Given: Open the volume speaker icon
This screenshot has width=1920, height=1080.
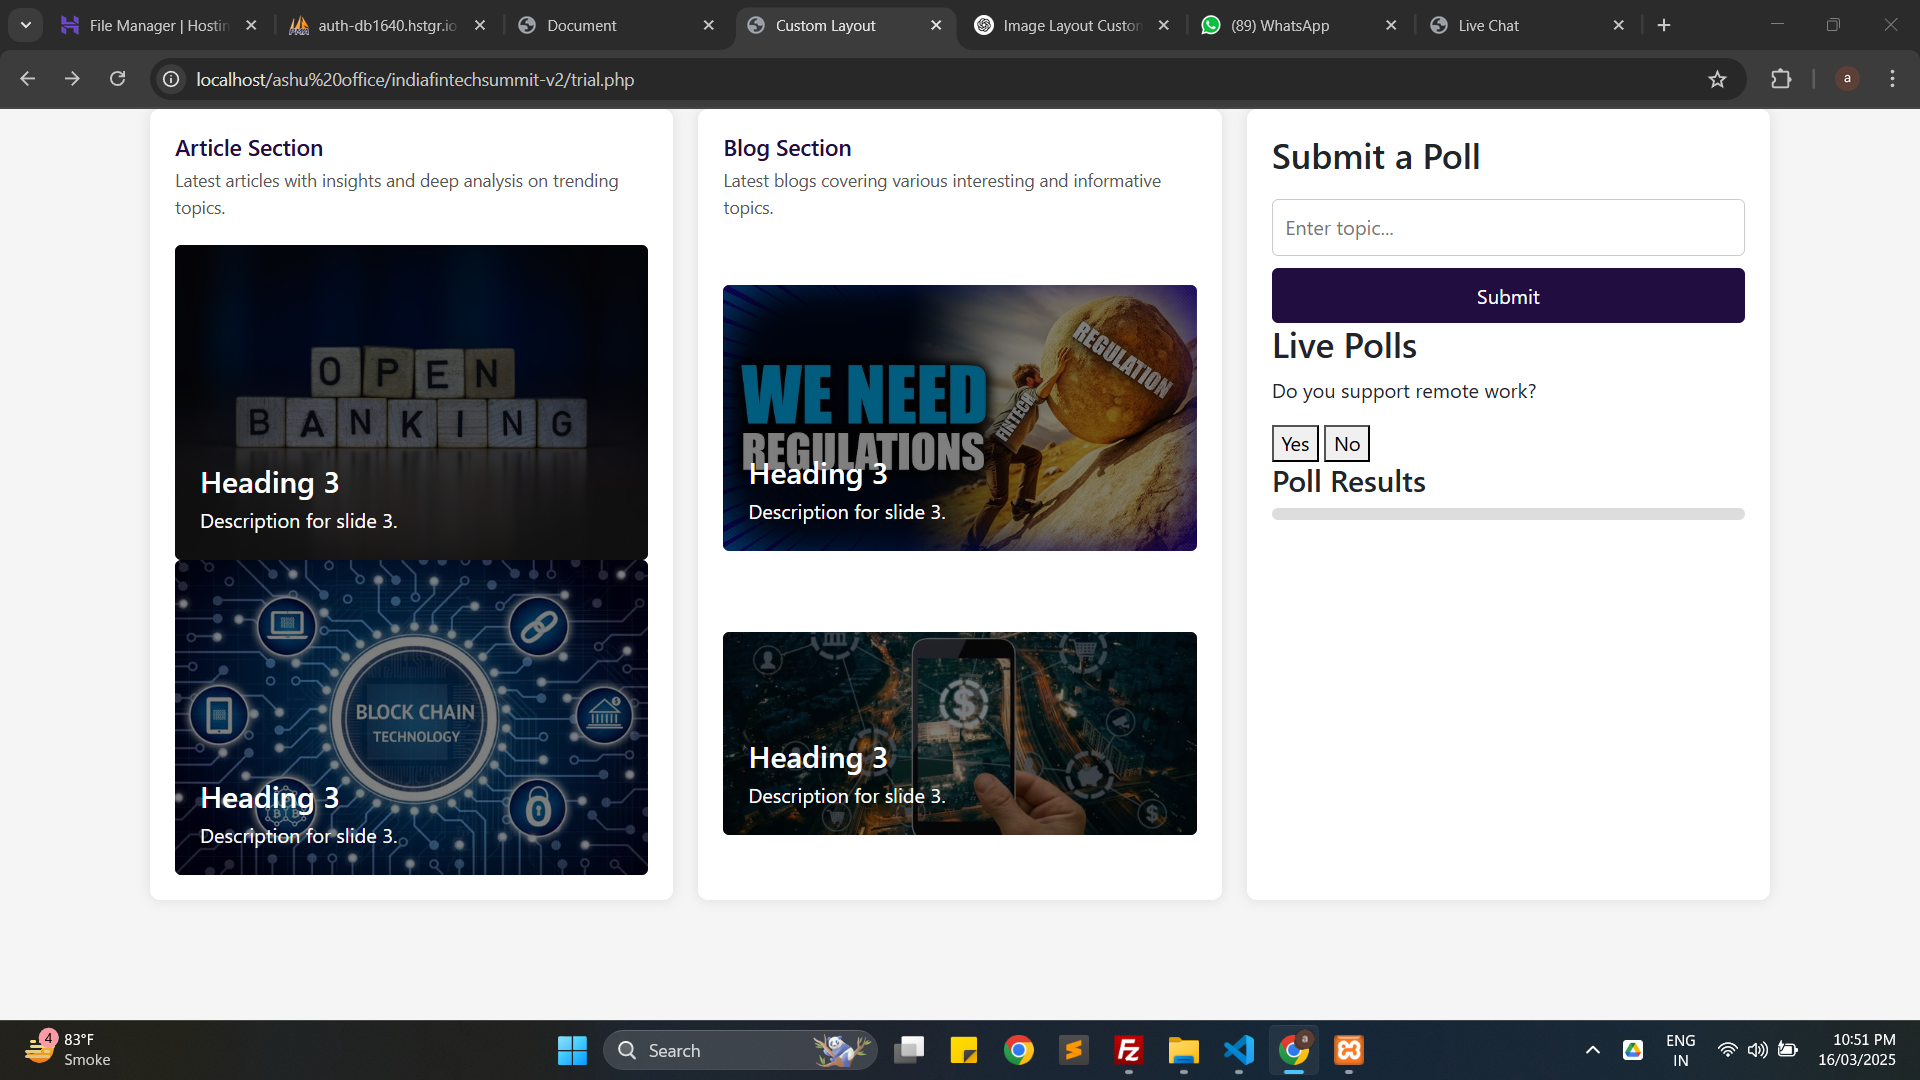Looking at the screenshot, I should click(x=1757, y=1050).
